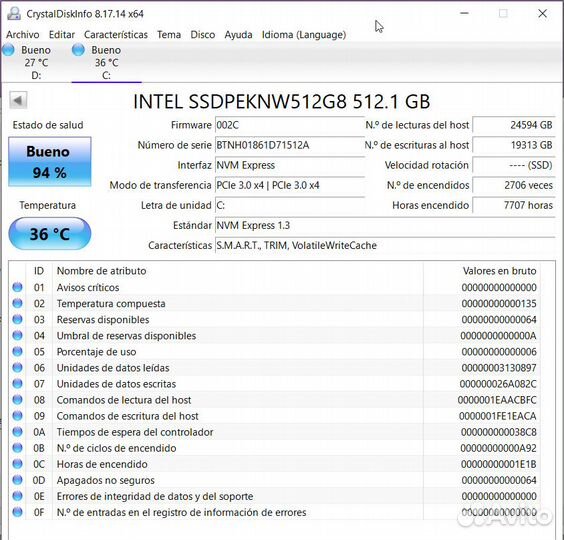Click the Características field with S.M.A.R.T., TRIM

(385, 246)
